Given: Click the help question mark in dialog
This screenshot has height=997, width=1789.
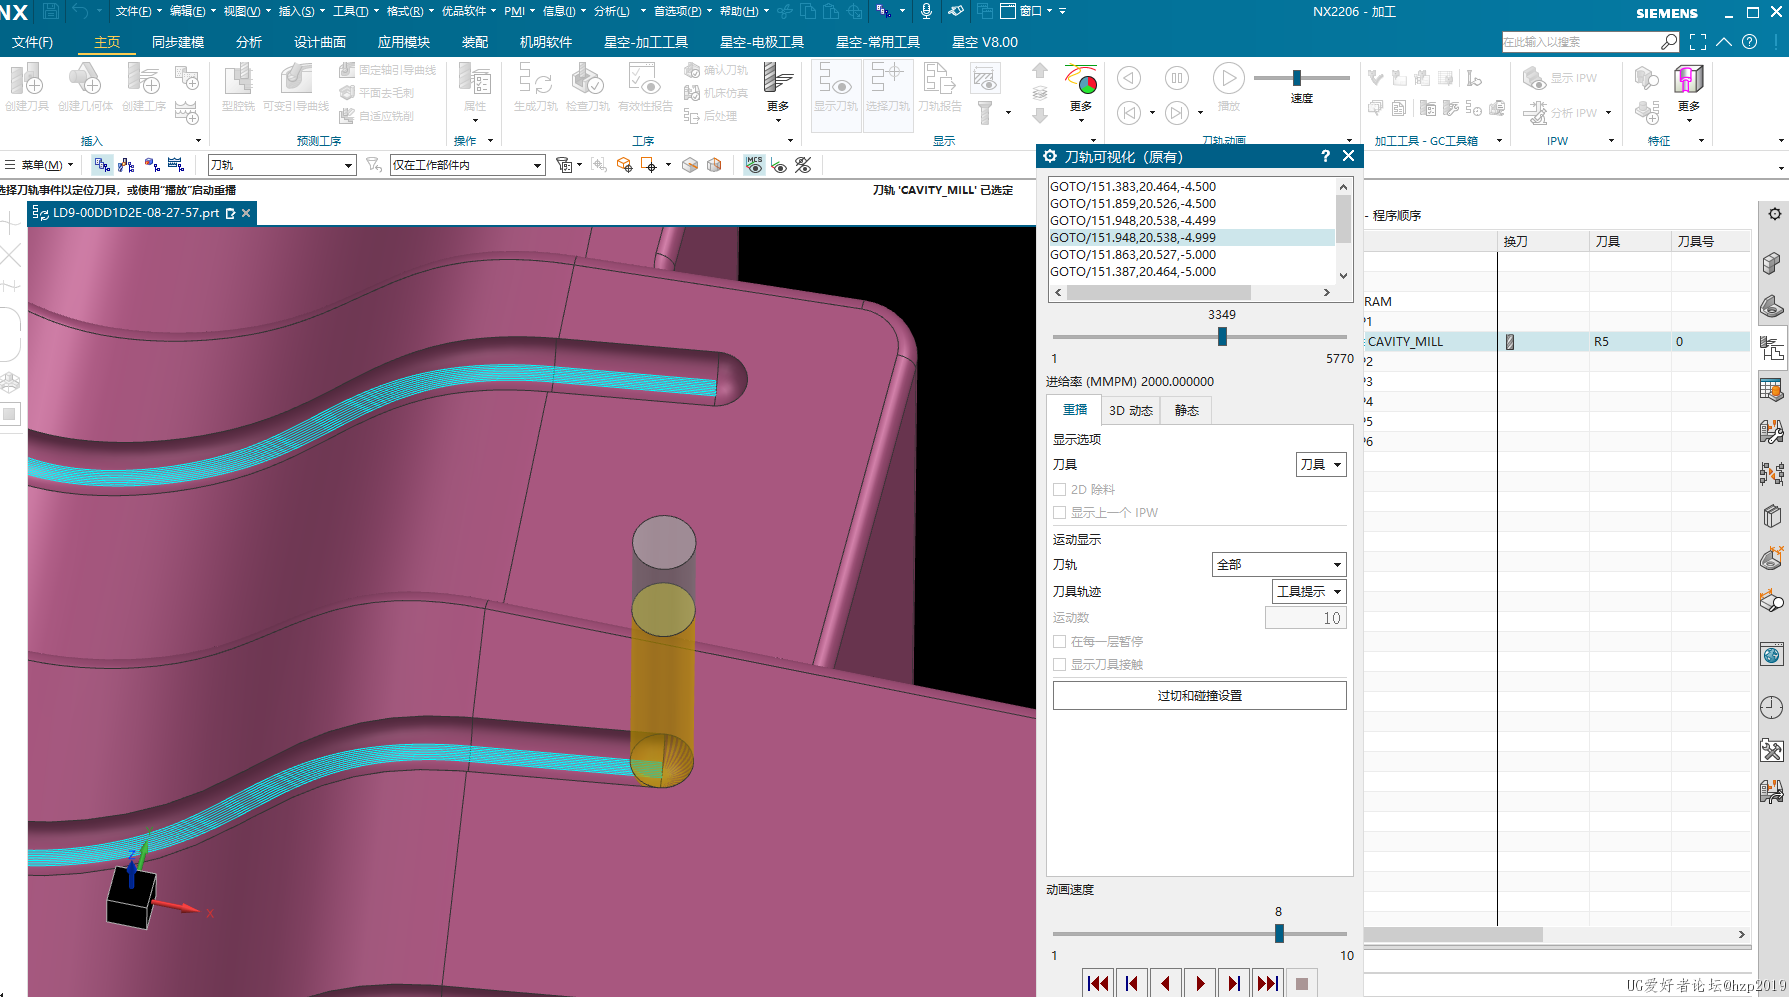Looking at the screenshot, I should pos(1325,156).
